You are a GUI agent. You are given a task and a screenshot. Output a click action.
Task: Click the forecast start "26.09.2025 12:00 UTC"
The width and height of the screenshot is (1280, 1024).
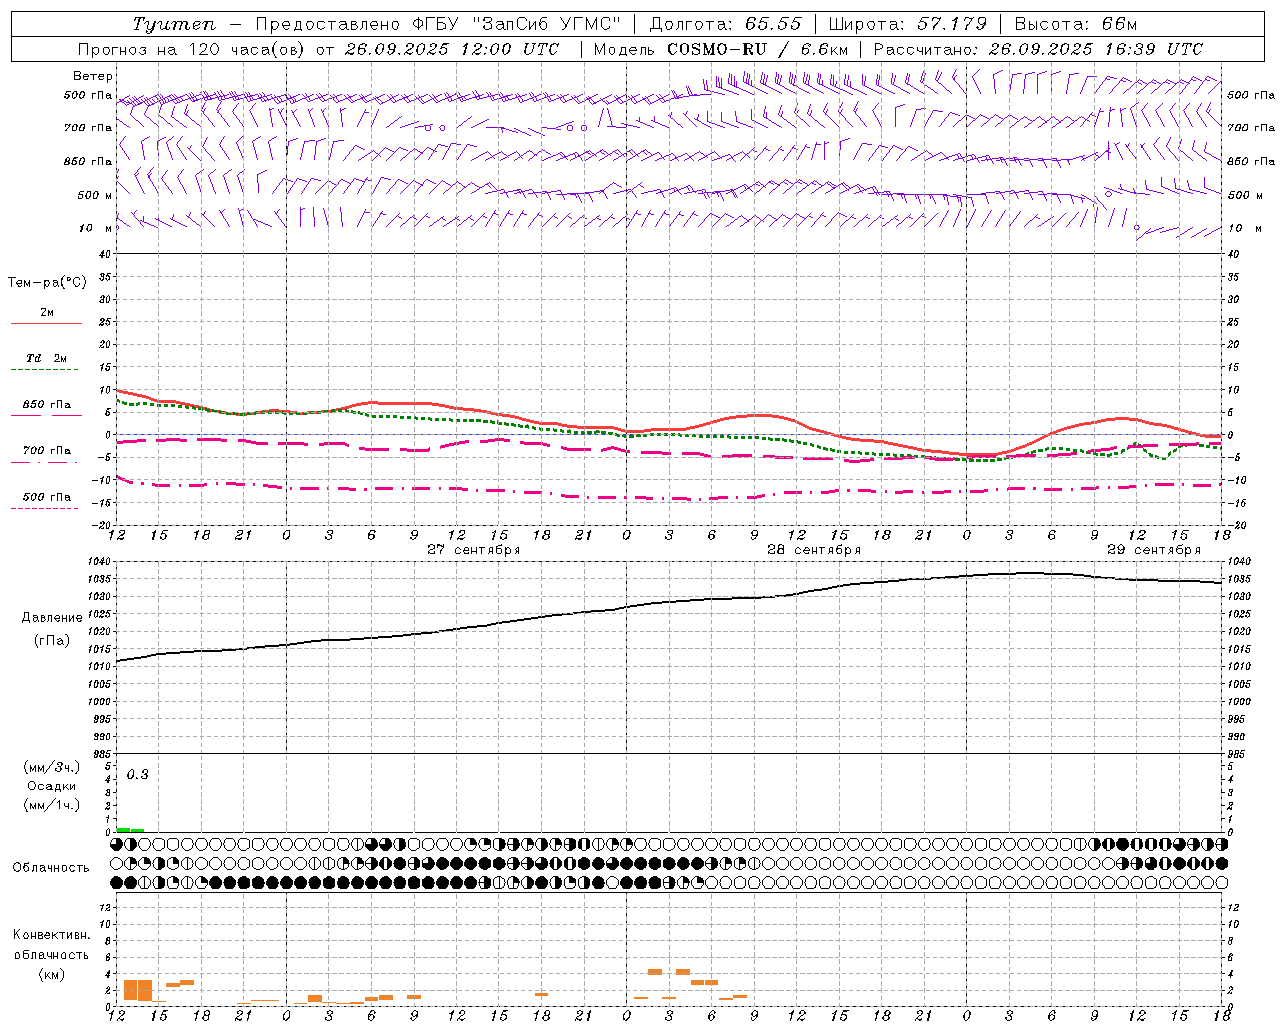tap(451, 49)
